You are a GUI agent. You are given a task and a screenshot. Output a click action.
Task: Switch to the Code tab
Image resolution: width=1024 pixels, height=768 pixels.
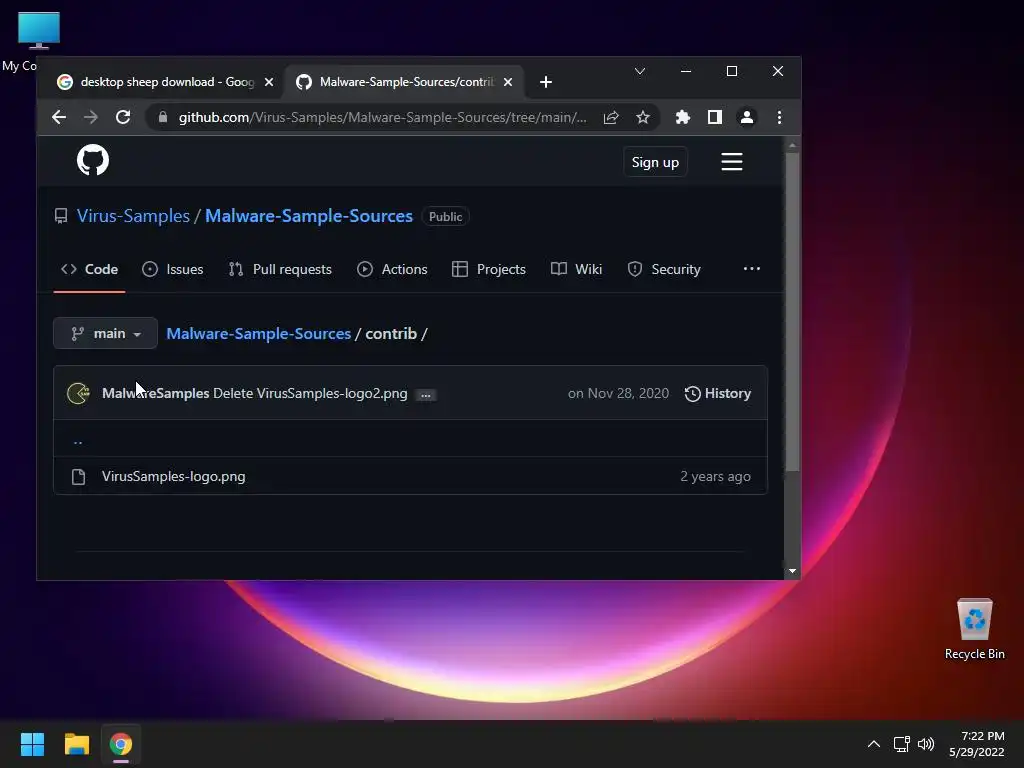(x=89, y=269)
